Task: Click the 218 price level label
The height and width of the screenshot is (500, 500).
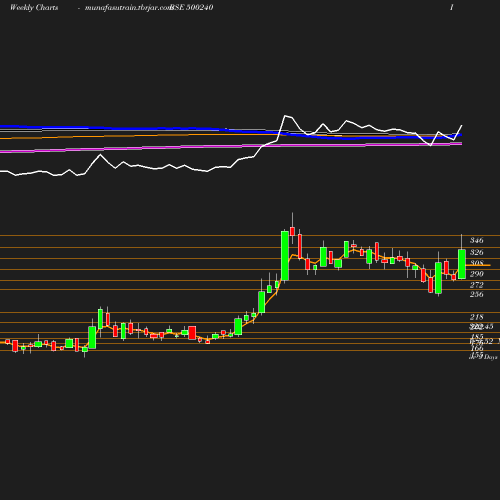Action: [x=477, y=317]
